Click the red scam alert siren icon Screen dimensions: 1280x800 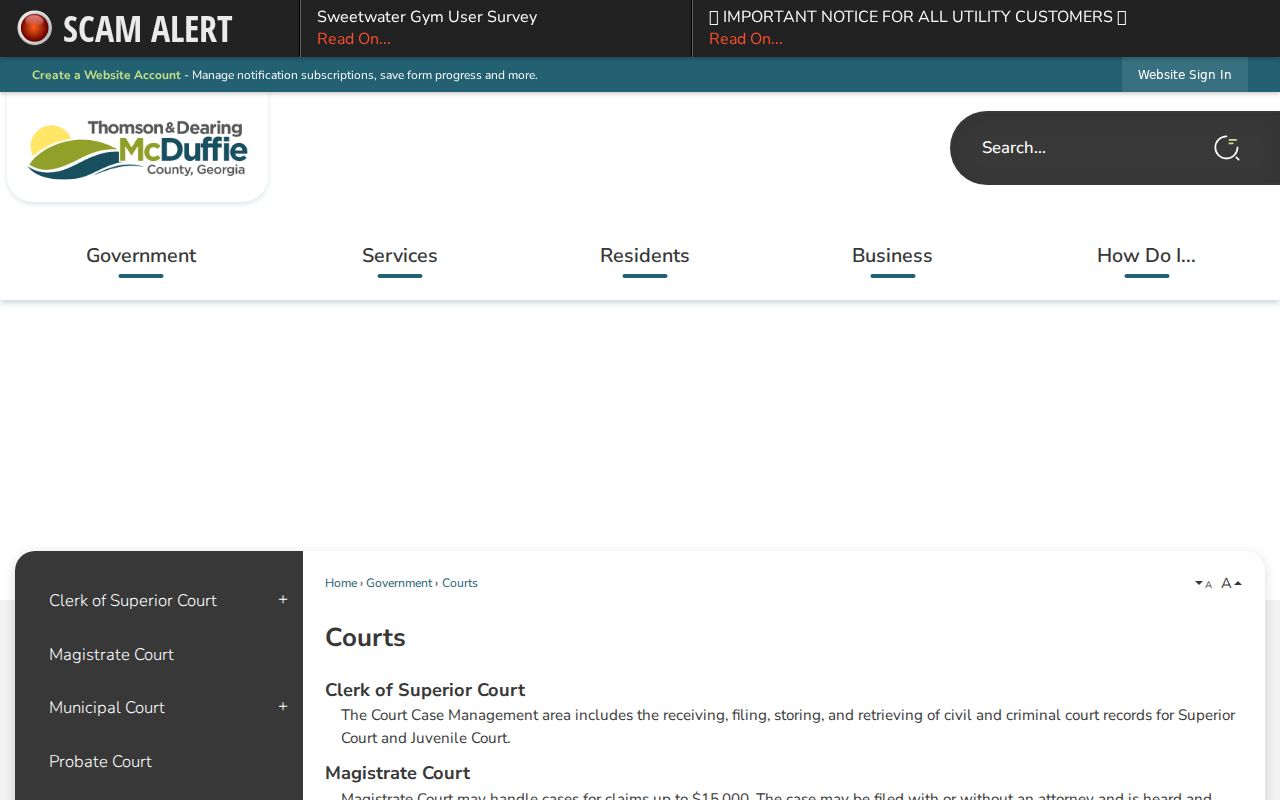pos(34,28)
